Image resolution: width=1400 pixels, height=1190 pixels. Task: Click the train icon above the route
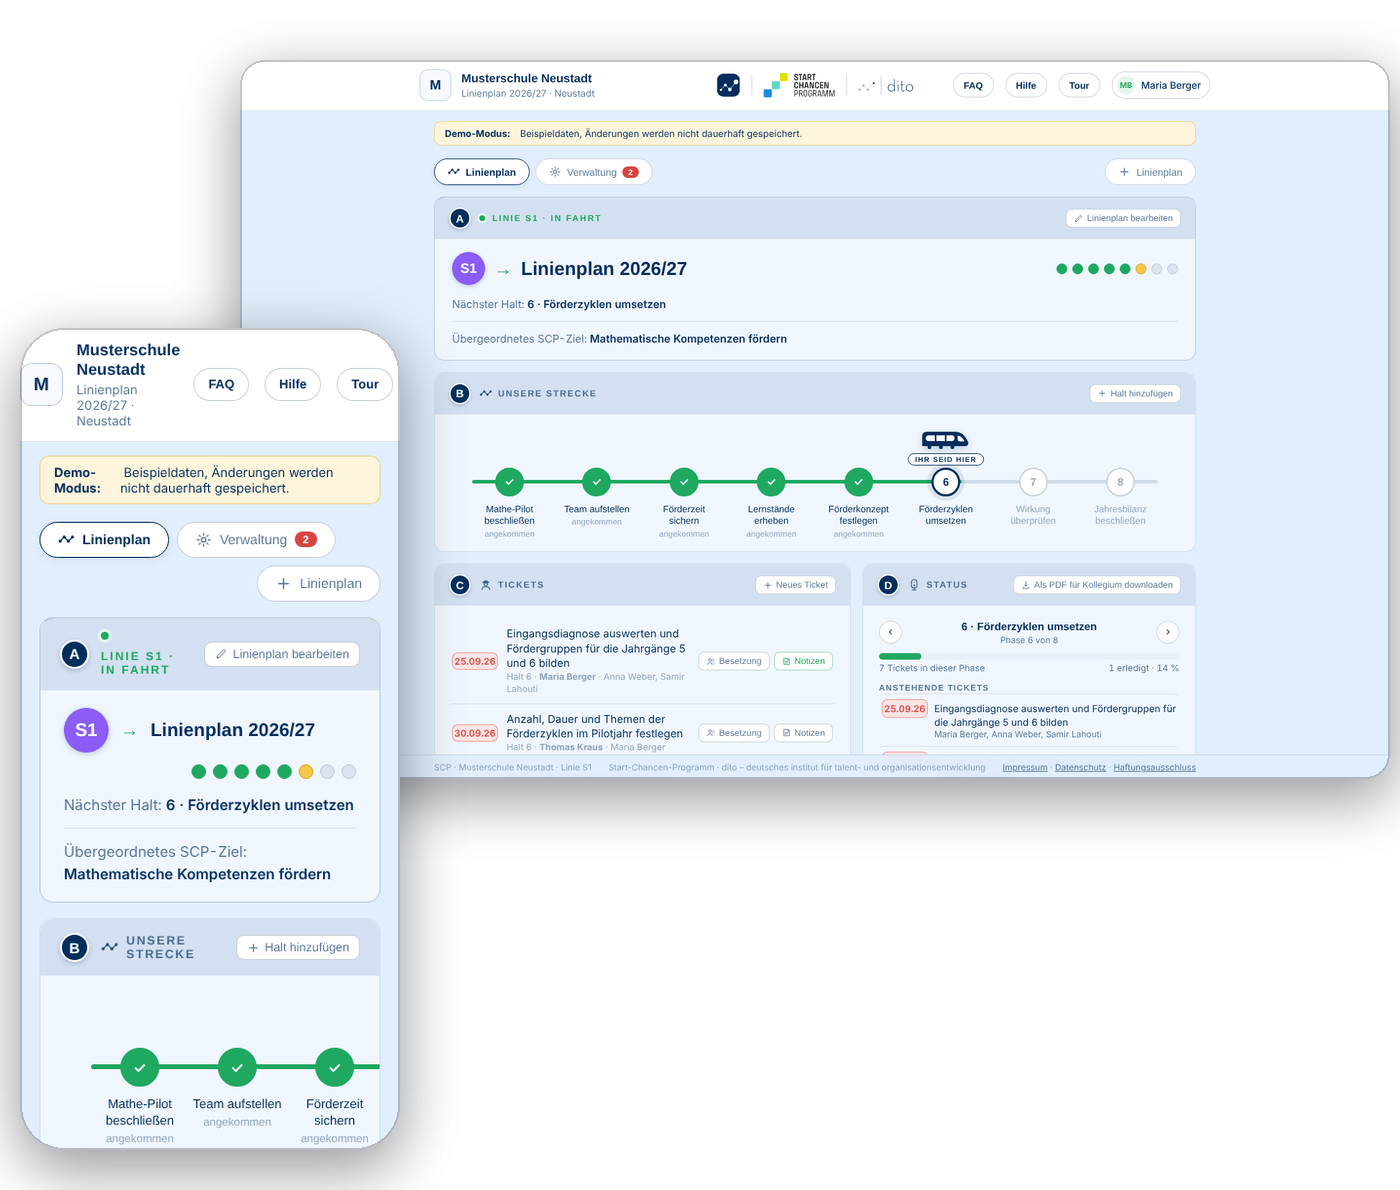coord(945,439)
